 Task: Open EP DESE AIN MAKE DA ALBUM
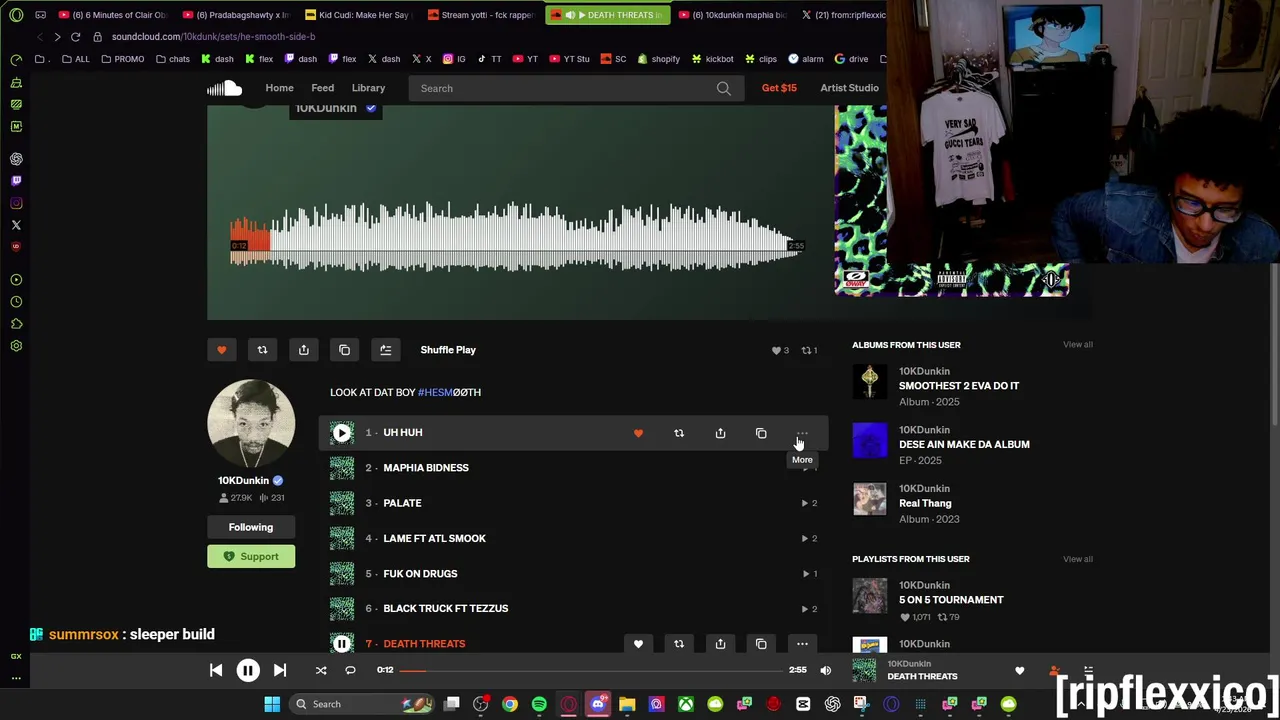coord(964,444)
